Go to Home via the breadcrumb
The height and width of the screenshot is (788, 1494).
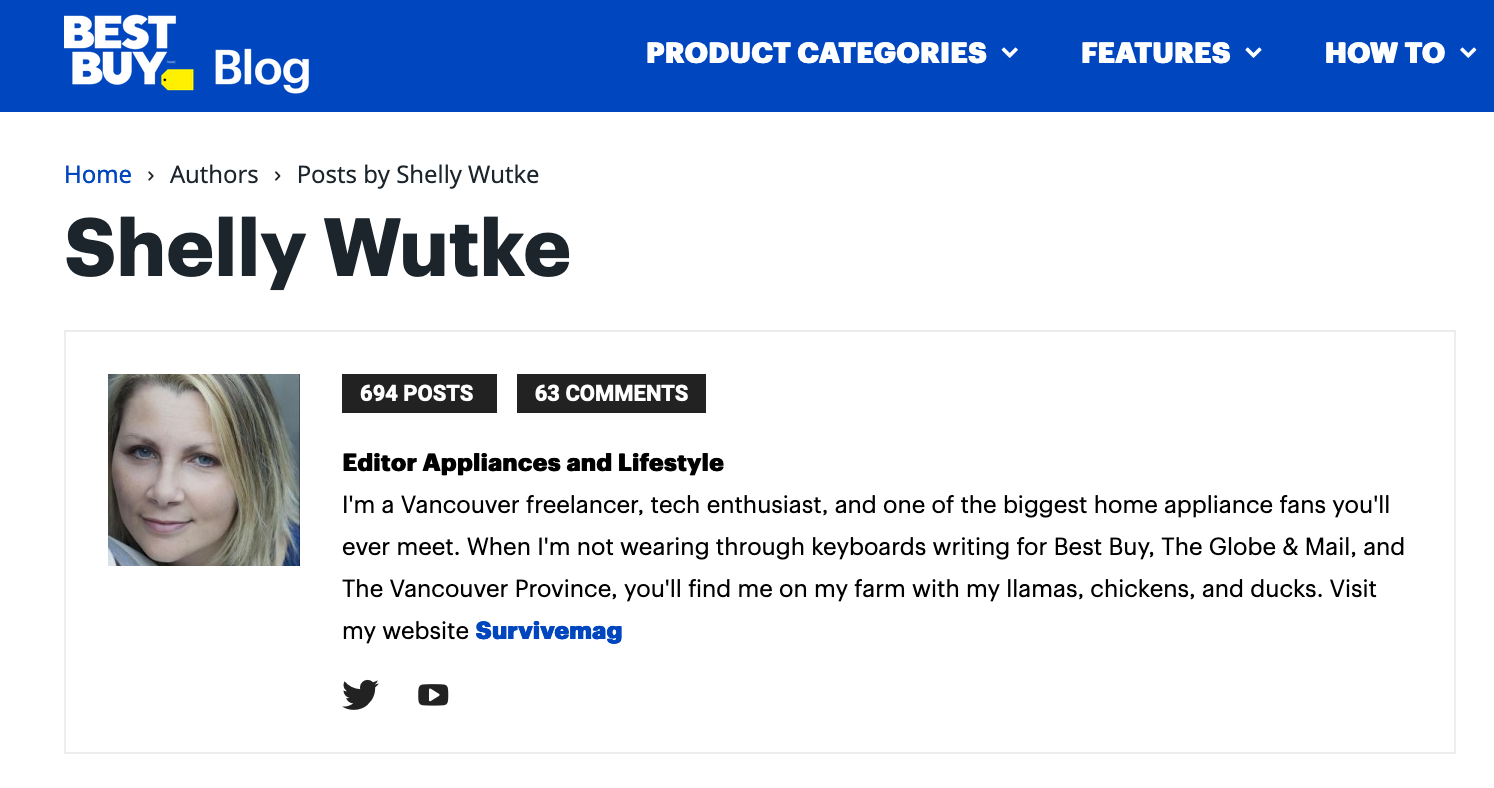(98, 175)
